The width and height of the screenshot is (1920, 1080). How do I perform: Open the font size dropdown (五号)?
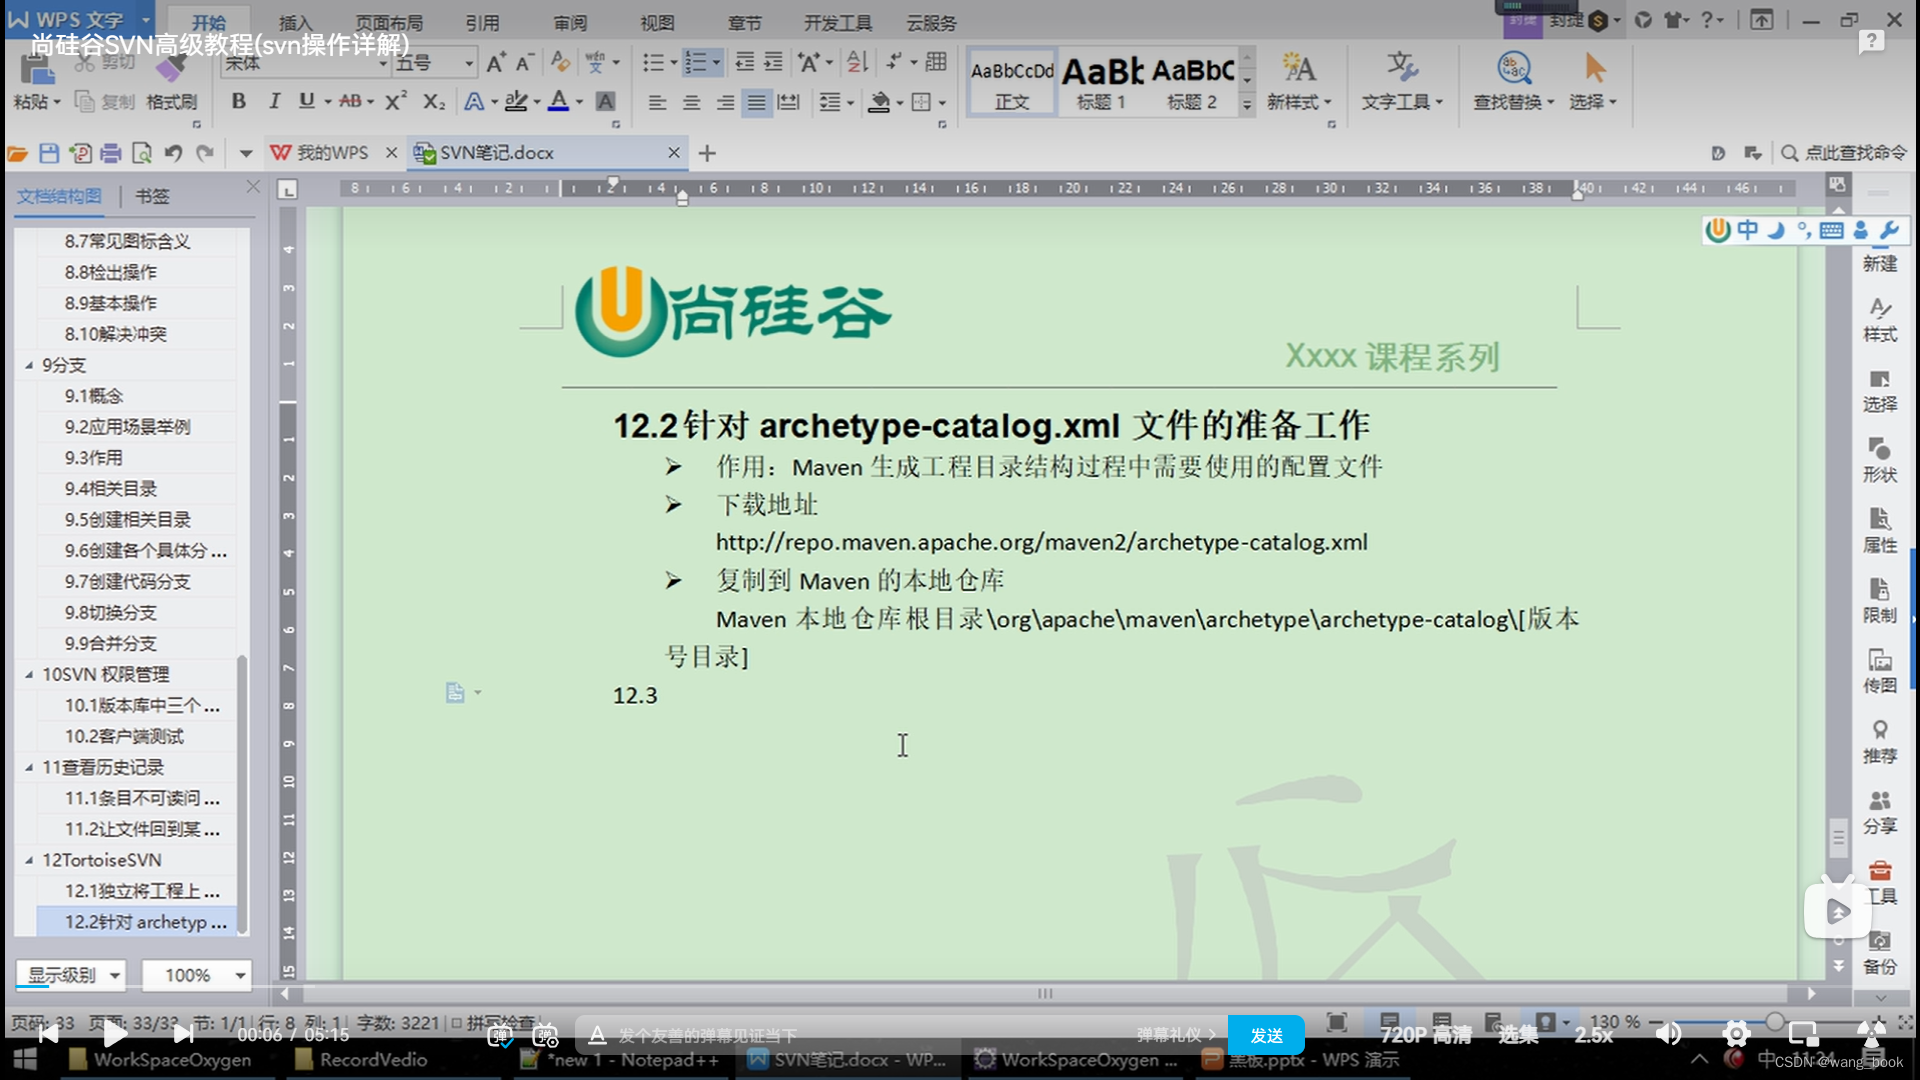[468, 63]
